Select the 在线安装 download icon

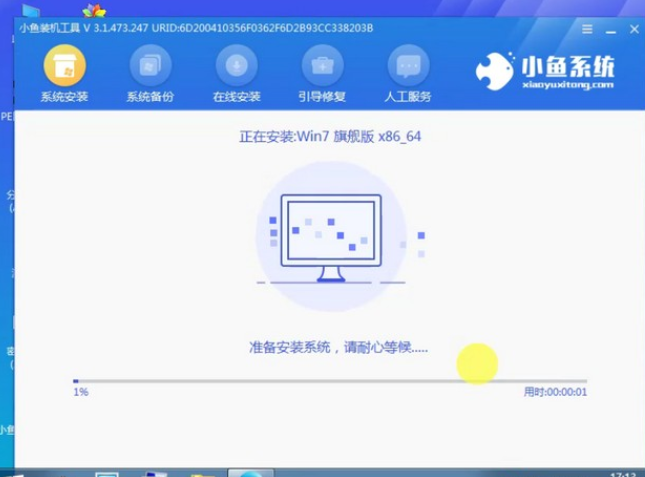point(237,66)
